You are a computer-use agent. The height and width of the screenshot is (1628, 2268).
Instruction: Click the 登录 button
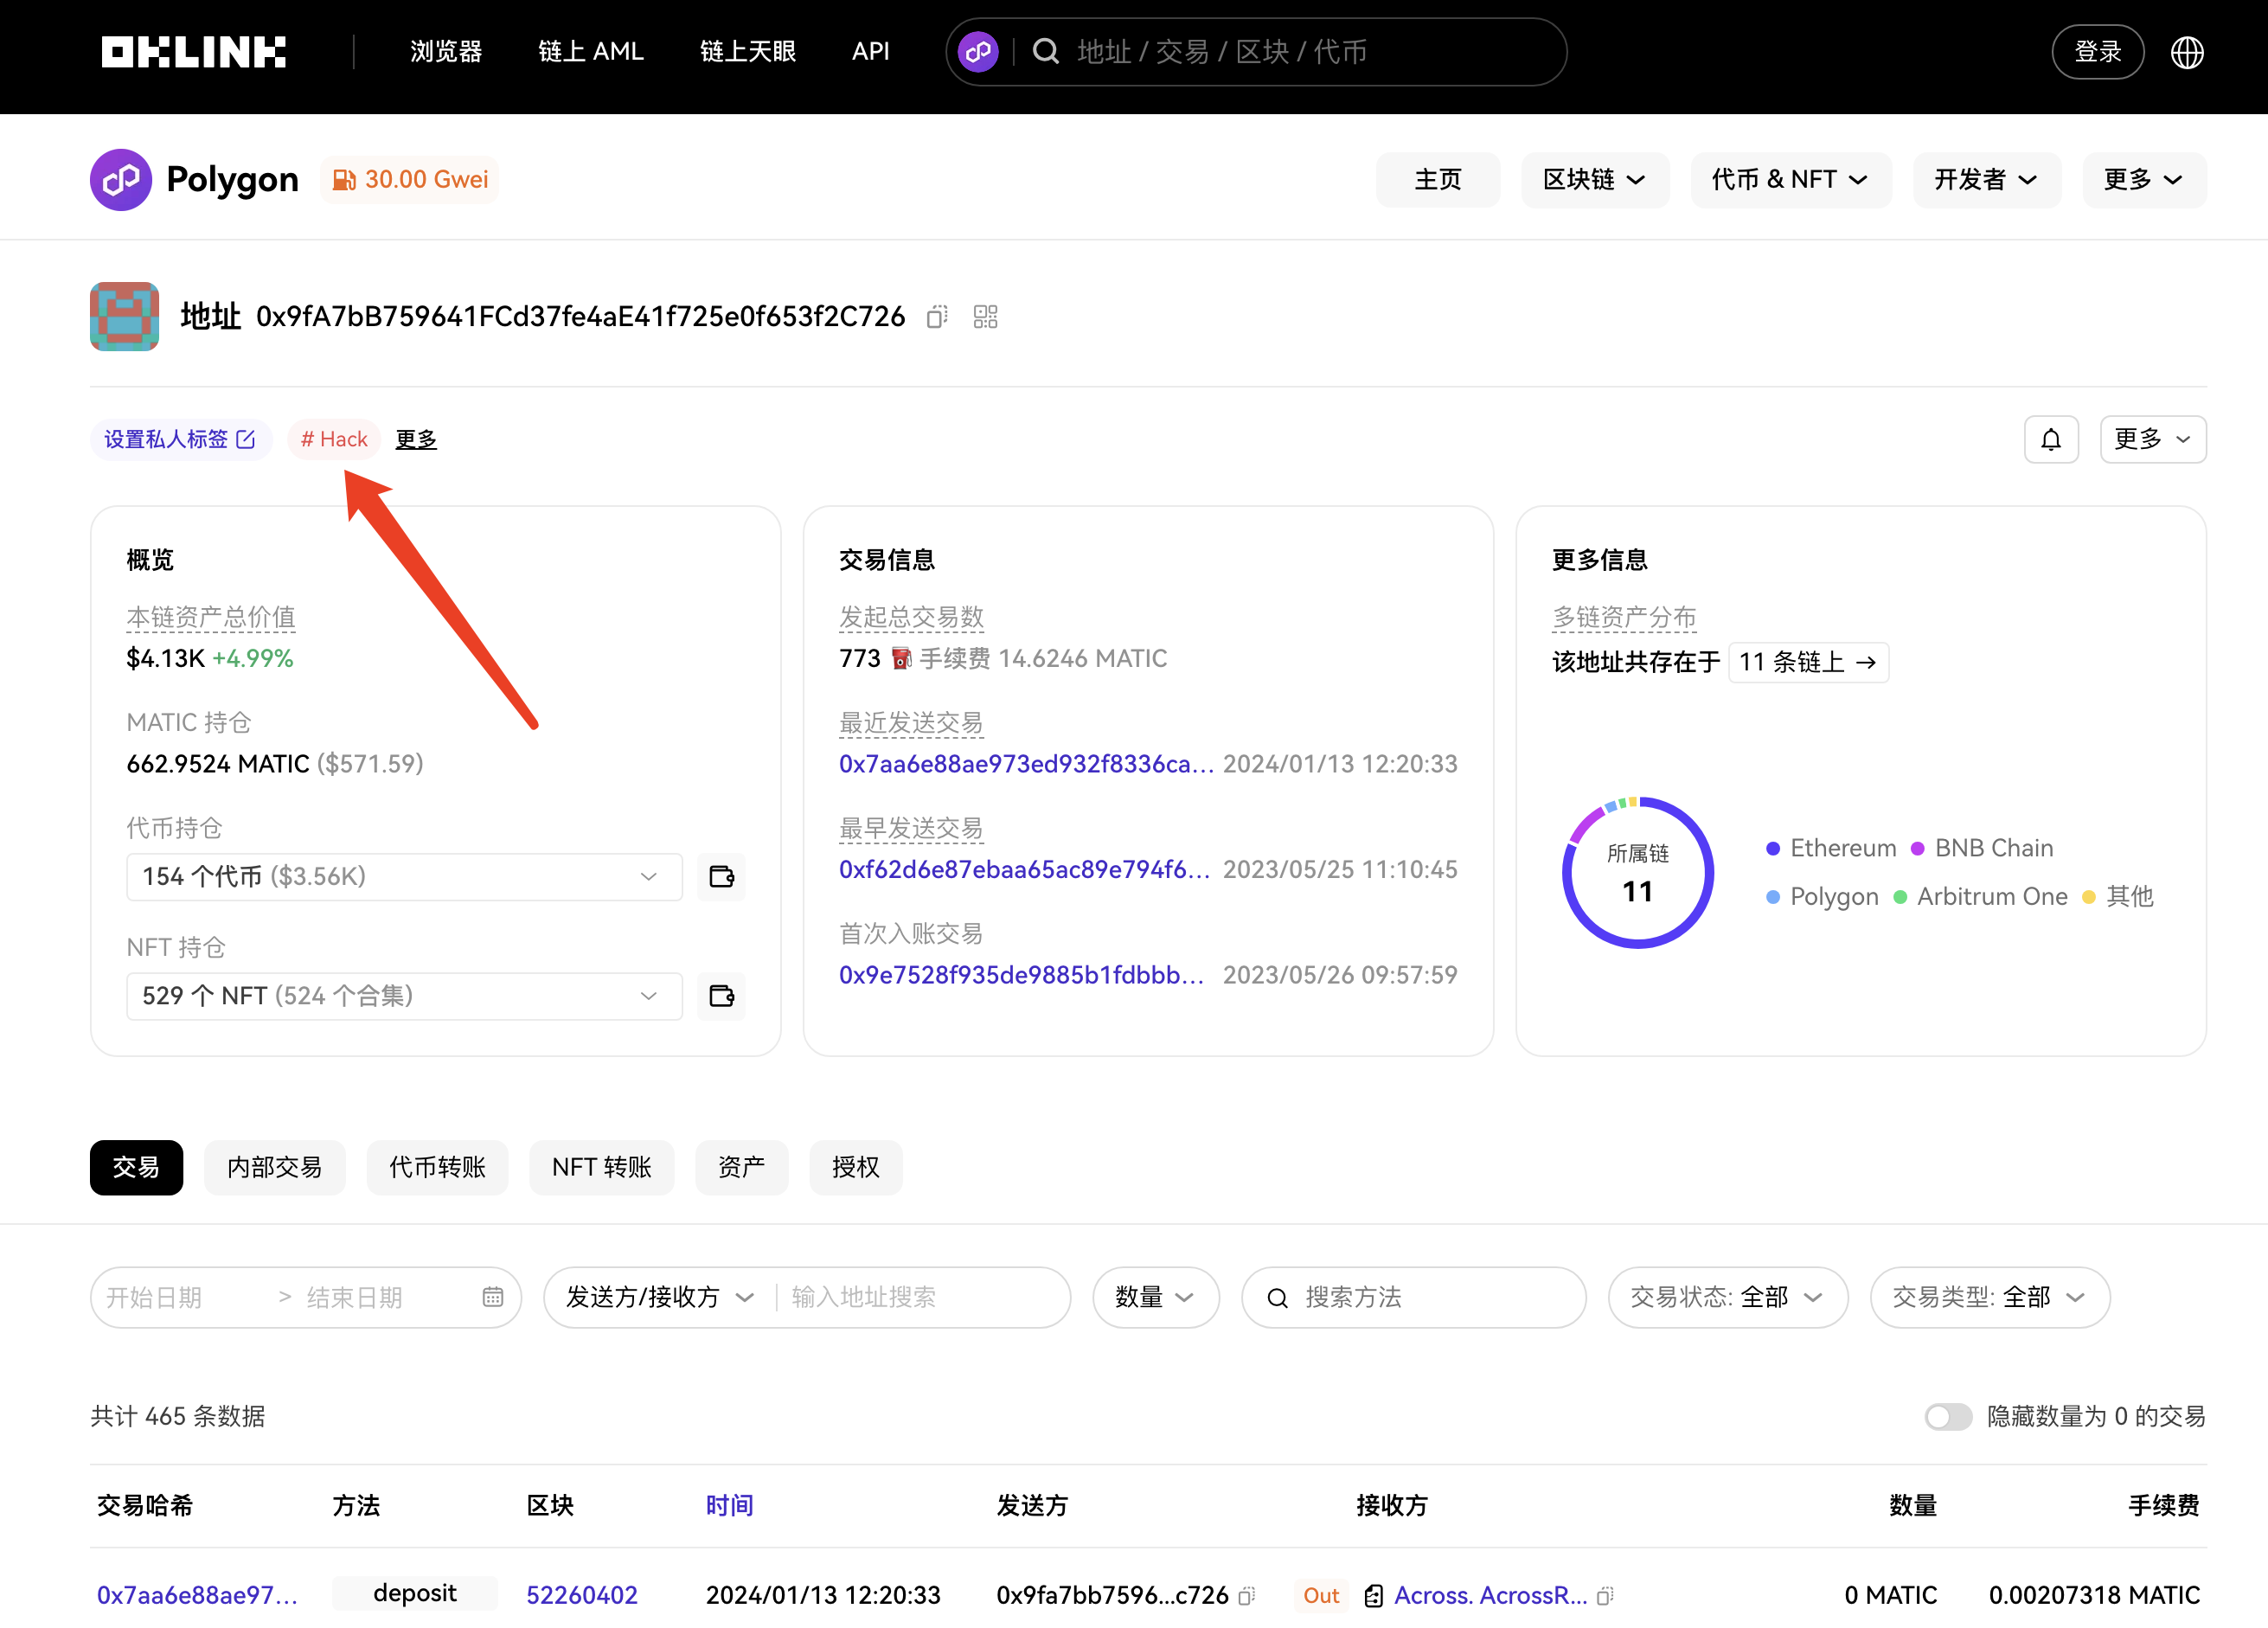pos(2097,52)
